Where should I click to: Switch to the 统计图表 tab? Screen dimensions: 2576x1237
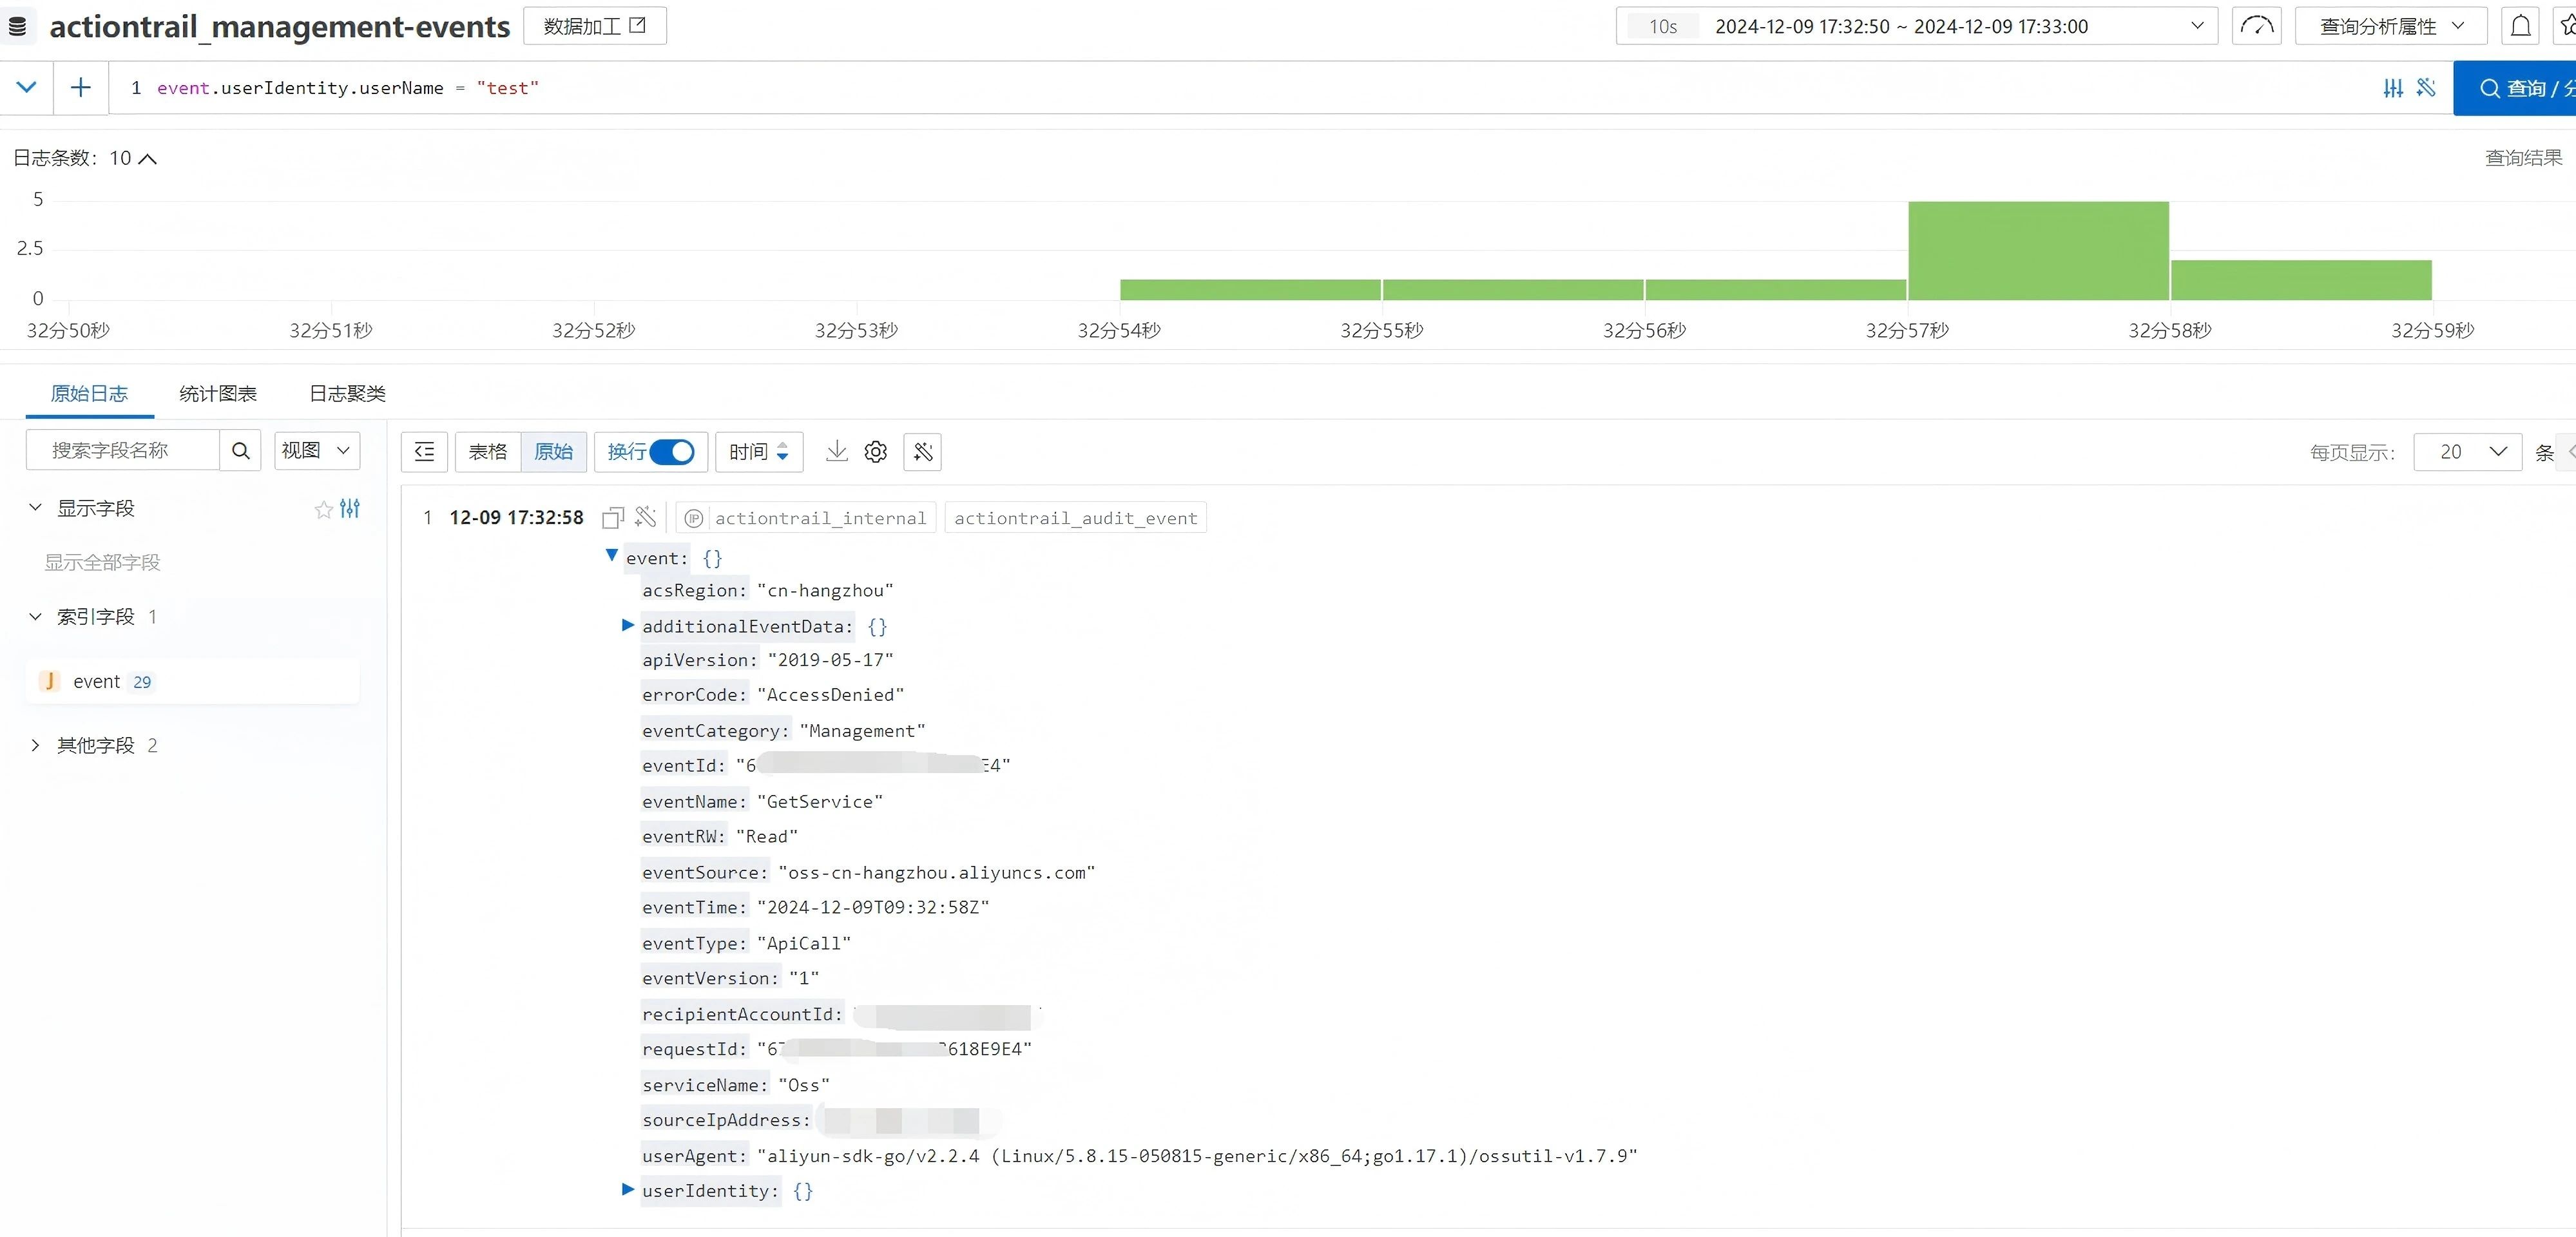(x=218, y=394)
